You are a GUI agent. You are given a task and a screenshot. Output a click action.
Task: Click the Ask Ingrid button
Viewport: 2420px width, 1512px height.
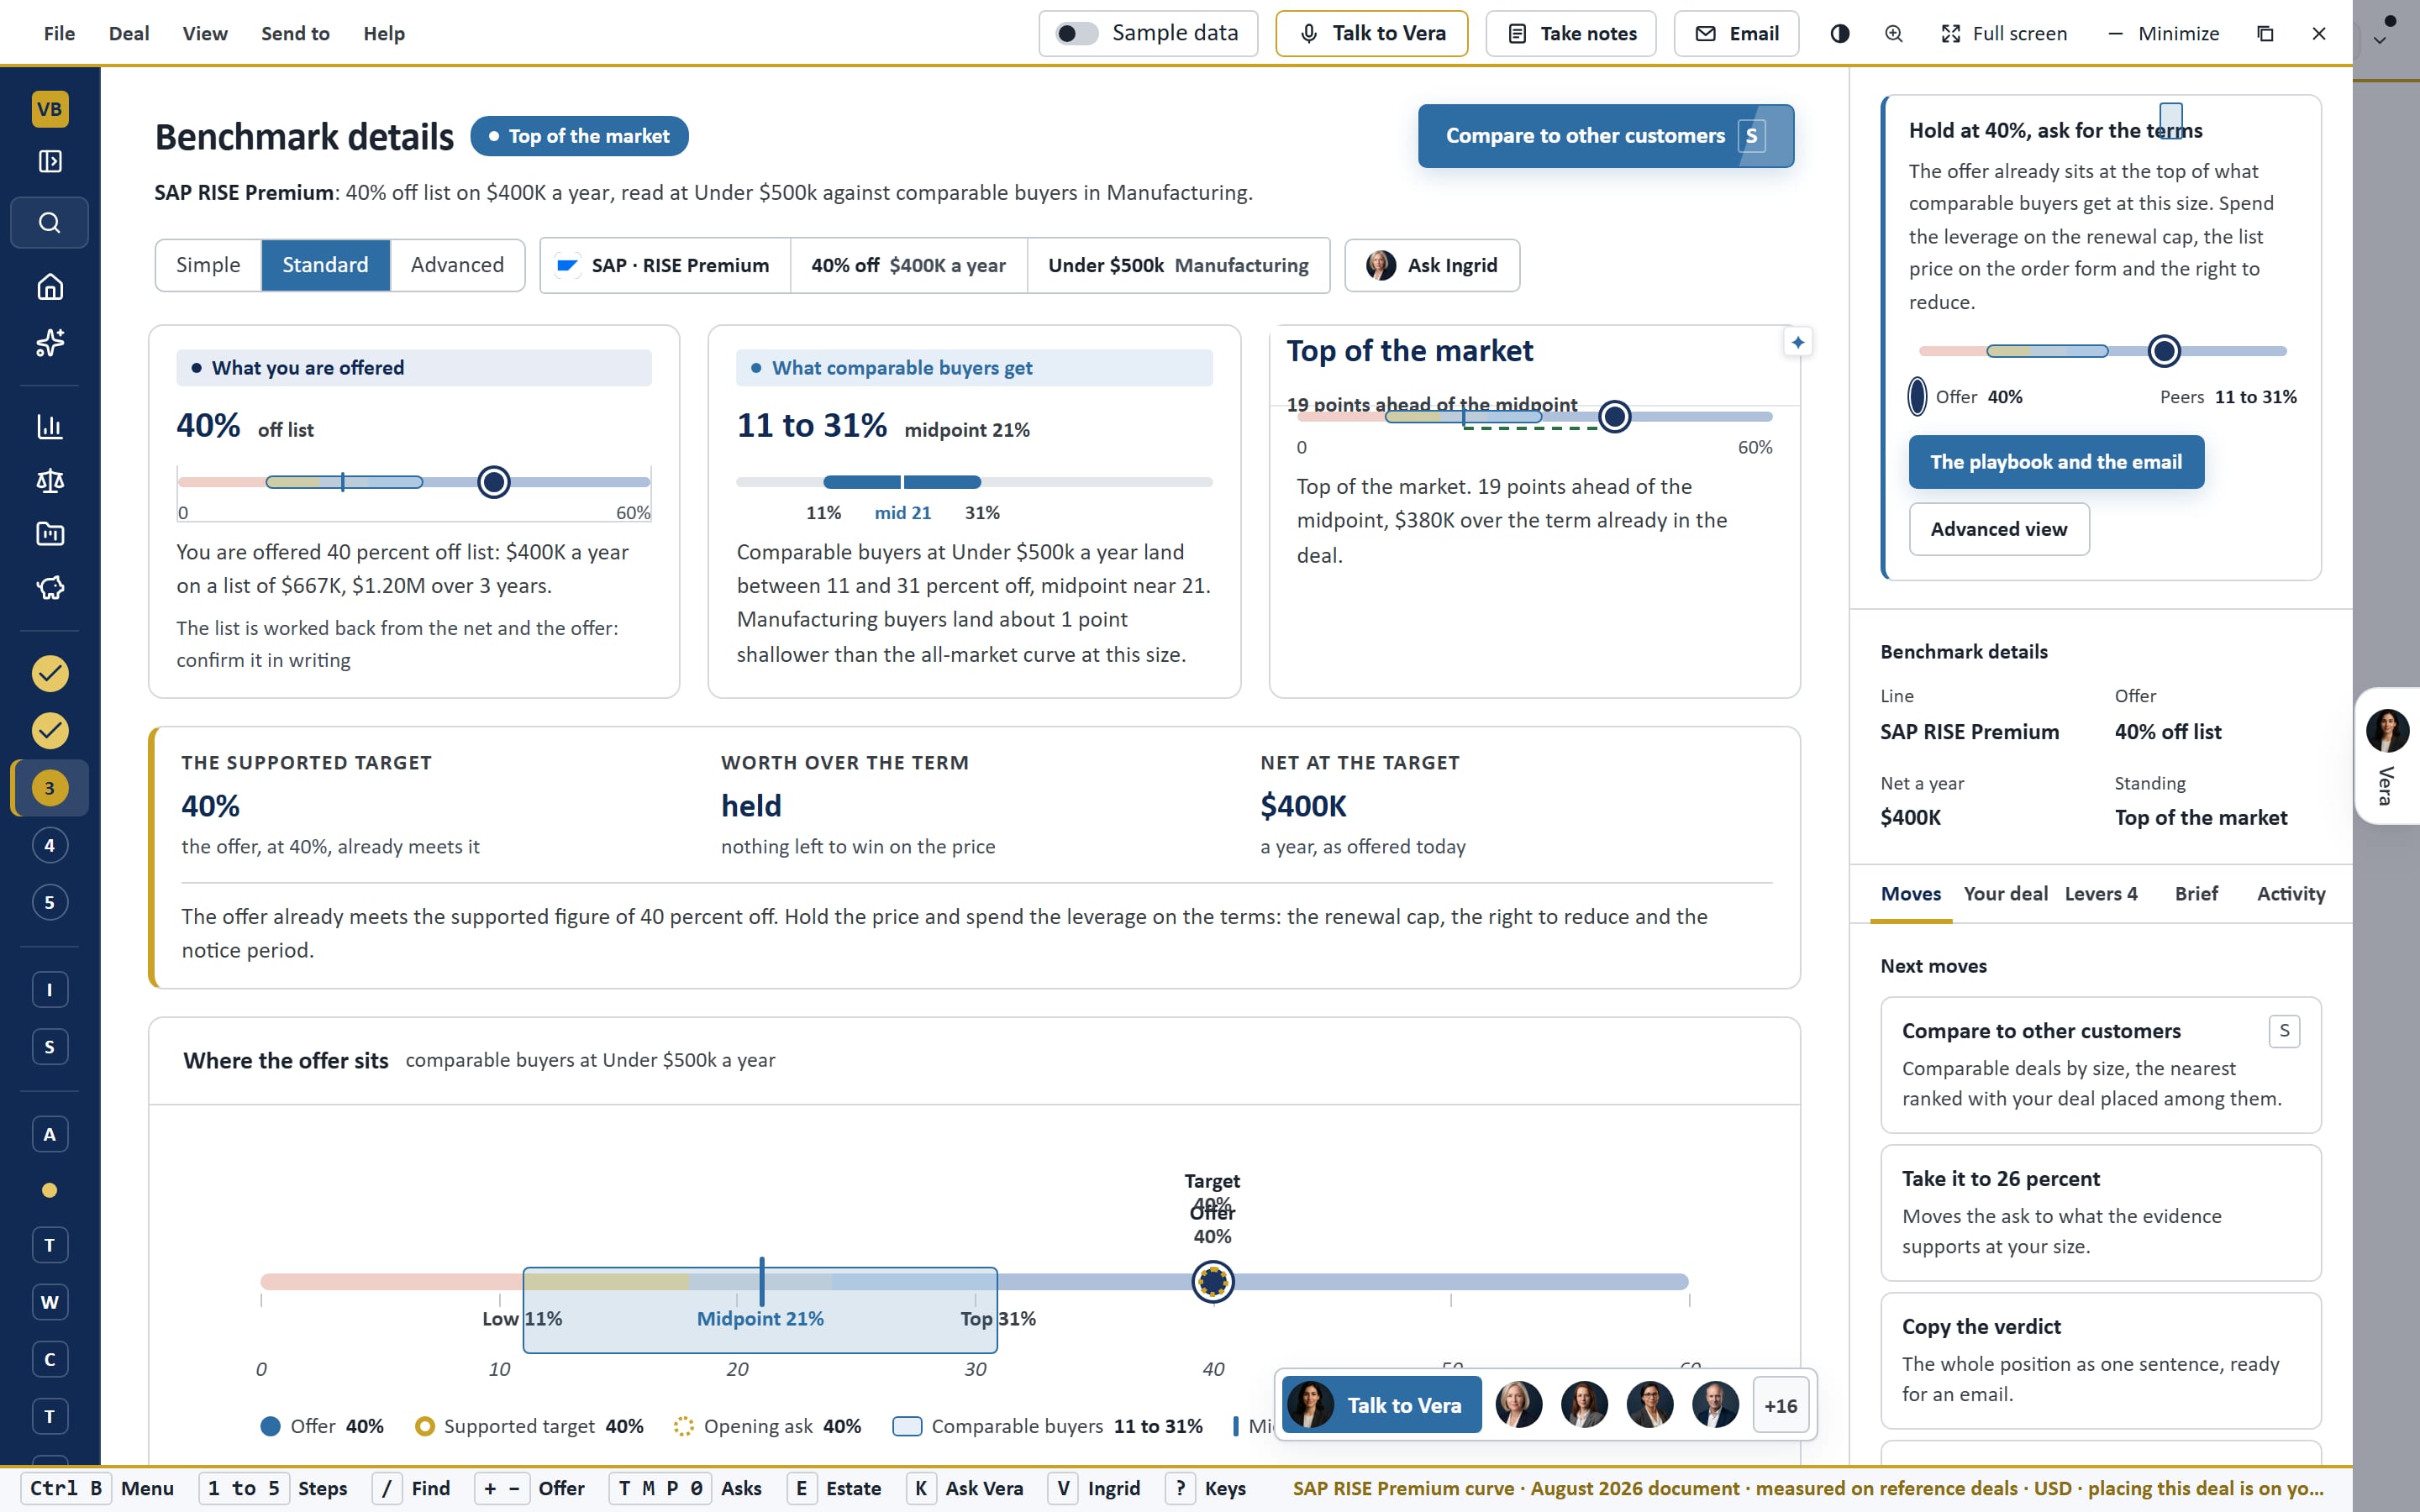point(1431,265)
